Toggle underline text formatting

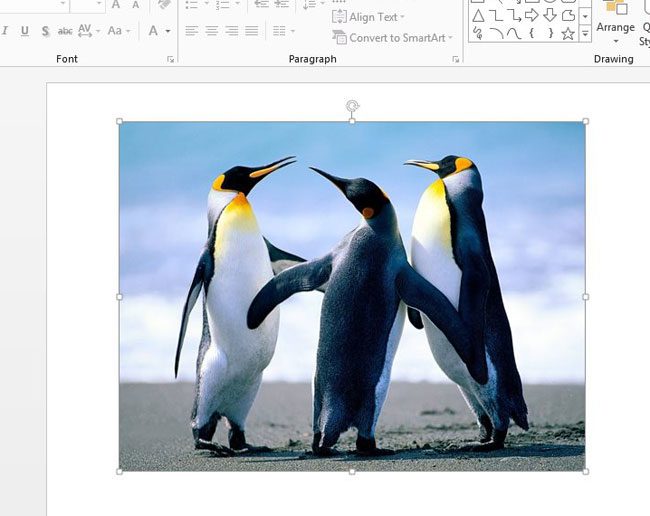pos(25,31)
